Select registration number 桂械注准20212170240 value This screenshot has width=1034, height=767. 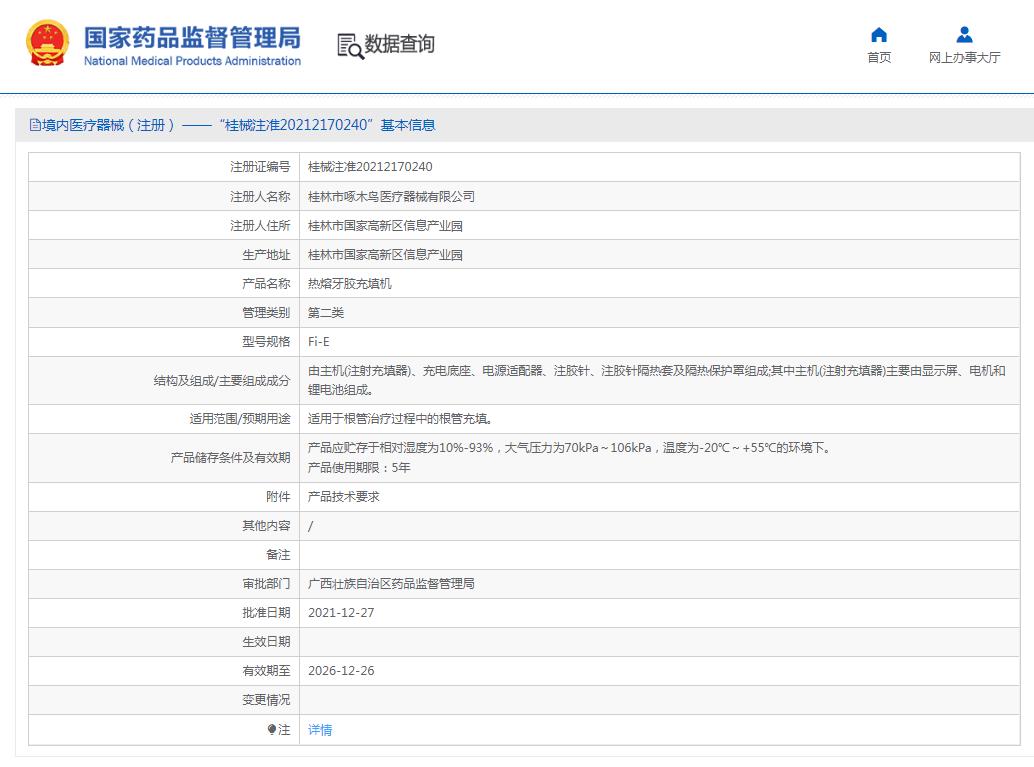(x=370, y=167)
